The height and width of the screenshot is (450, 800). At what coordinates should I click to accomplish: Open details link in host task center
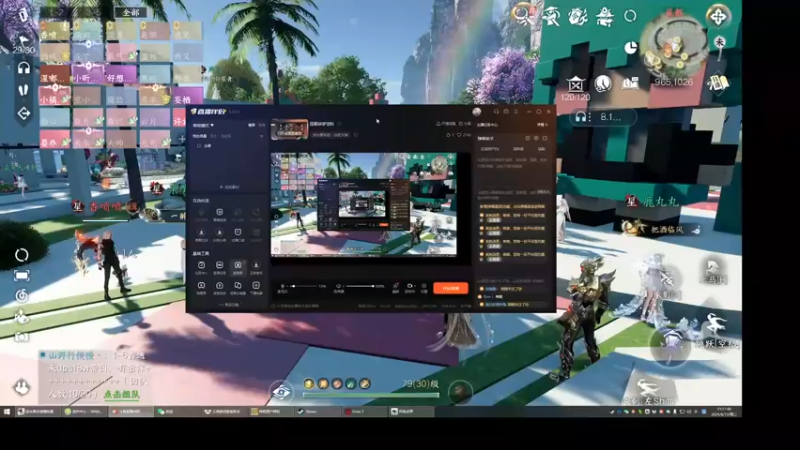pyautogui.click(x=542, y=124)
